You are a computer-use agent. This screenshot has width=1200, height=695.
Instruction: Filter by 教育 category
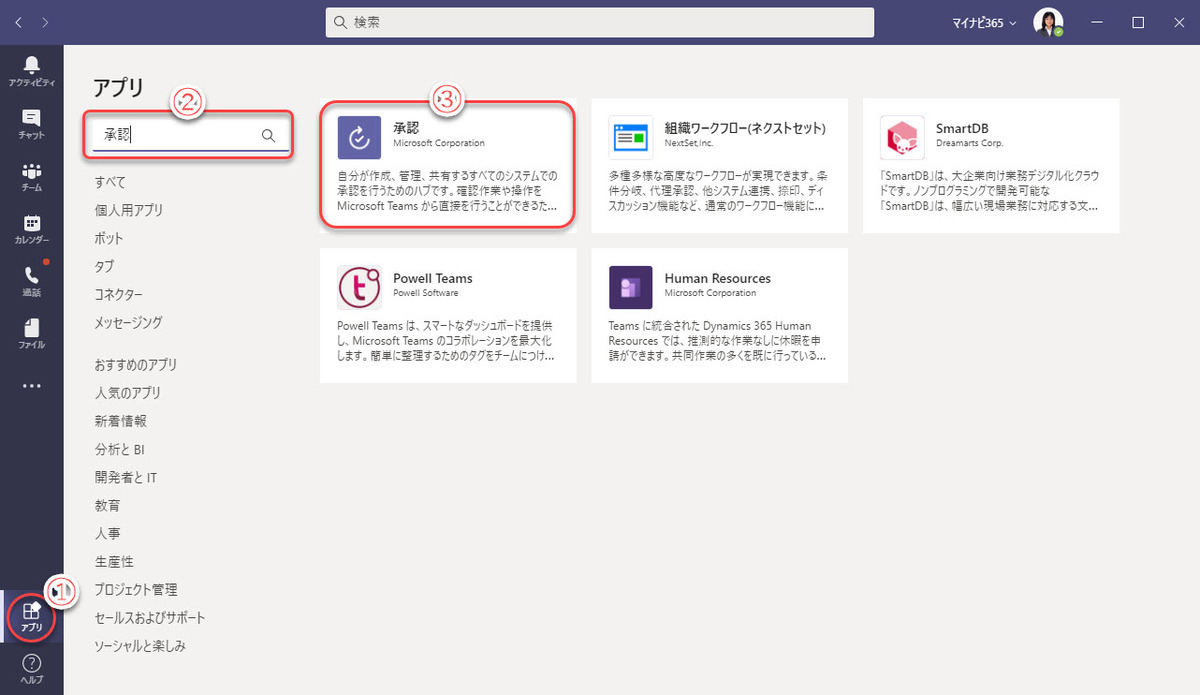tap(108, 505)
